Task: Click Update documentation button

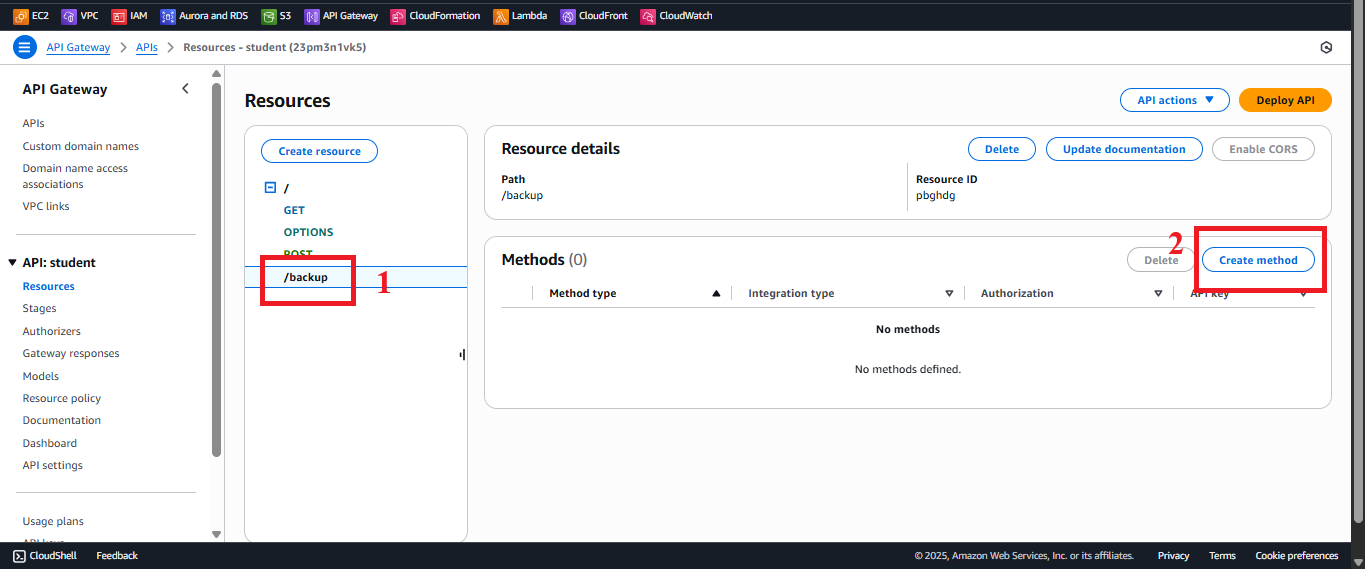Action: (1124, 149)
